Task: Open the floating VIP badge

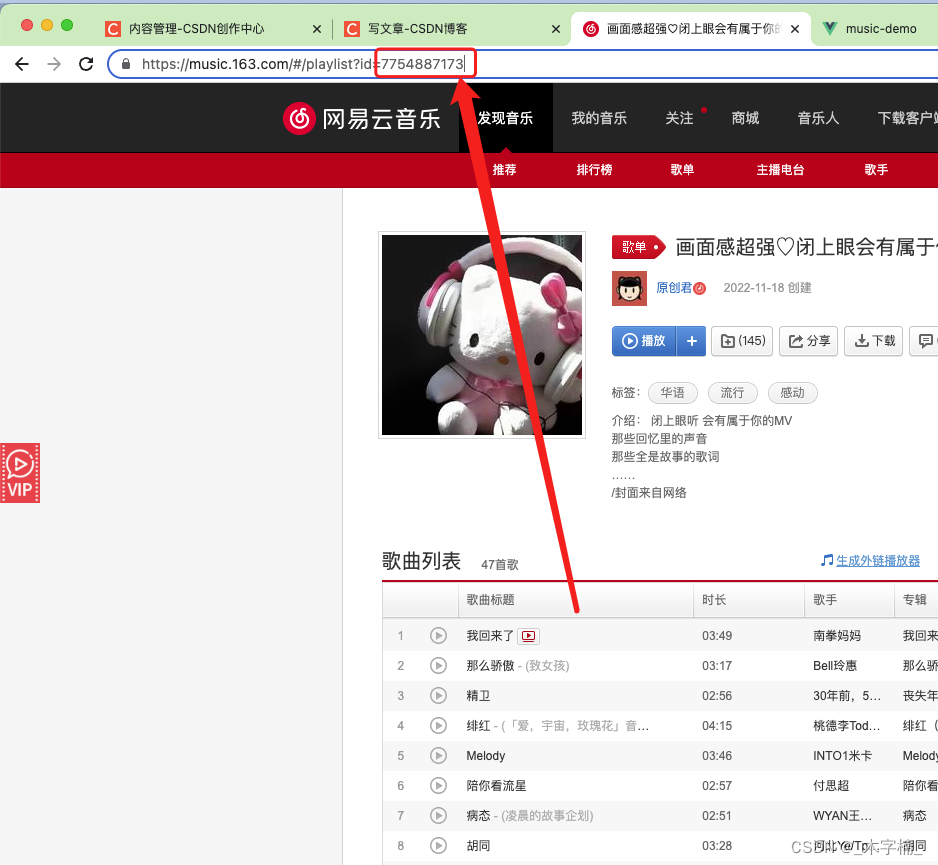Action: point(20,473)
